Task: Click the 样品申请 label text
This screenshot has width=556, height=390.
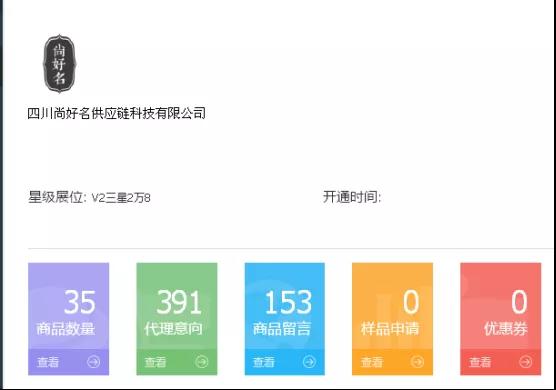Action: (x=390, y=329)
